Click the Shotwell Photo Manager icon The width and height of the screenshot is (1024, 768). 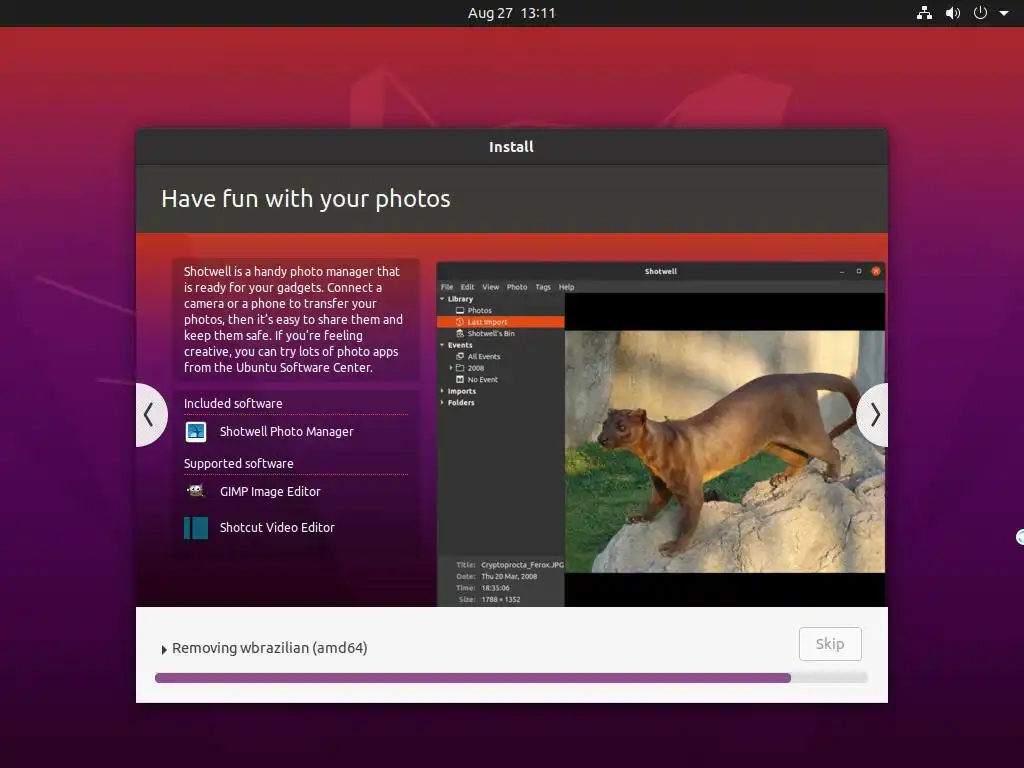[196, 432]
